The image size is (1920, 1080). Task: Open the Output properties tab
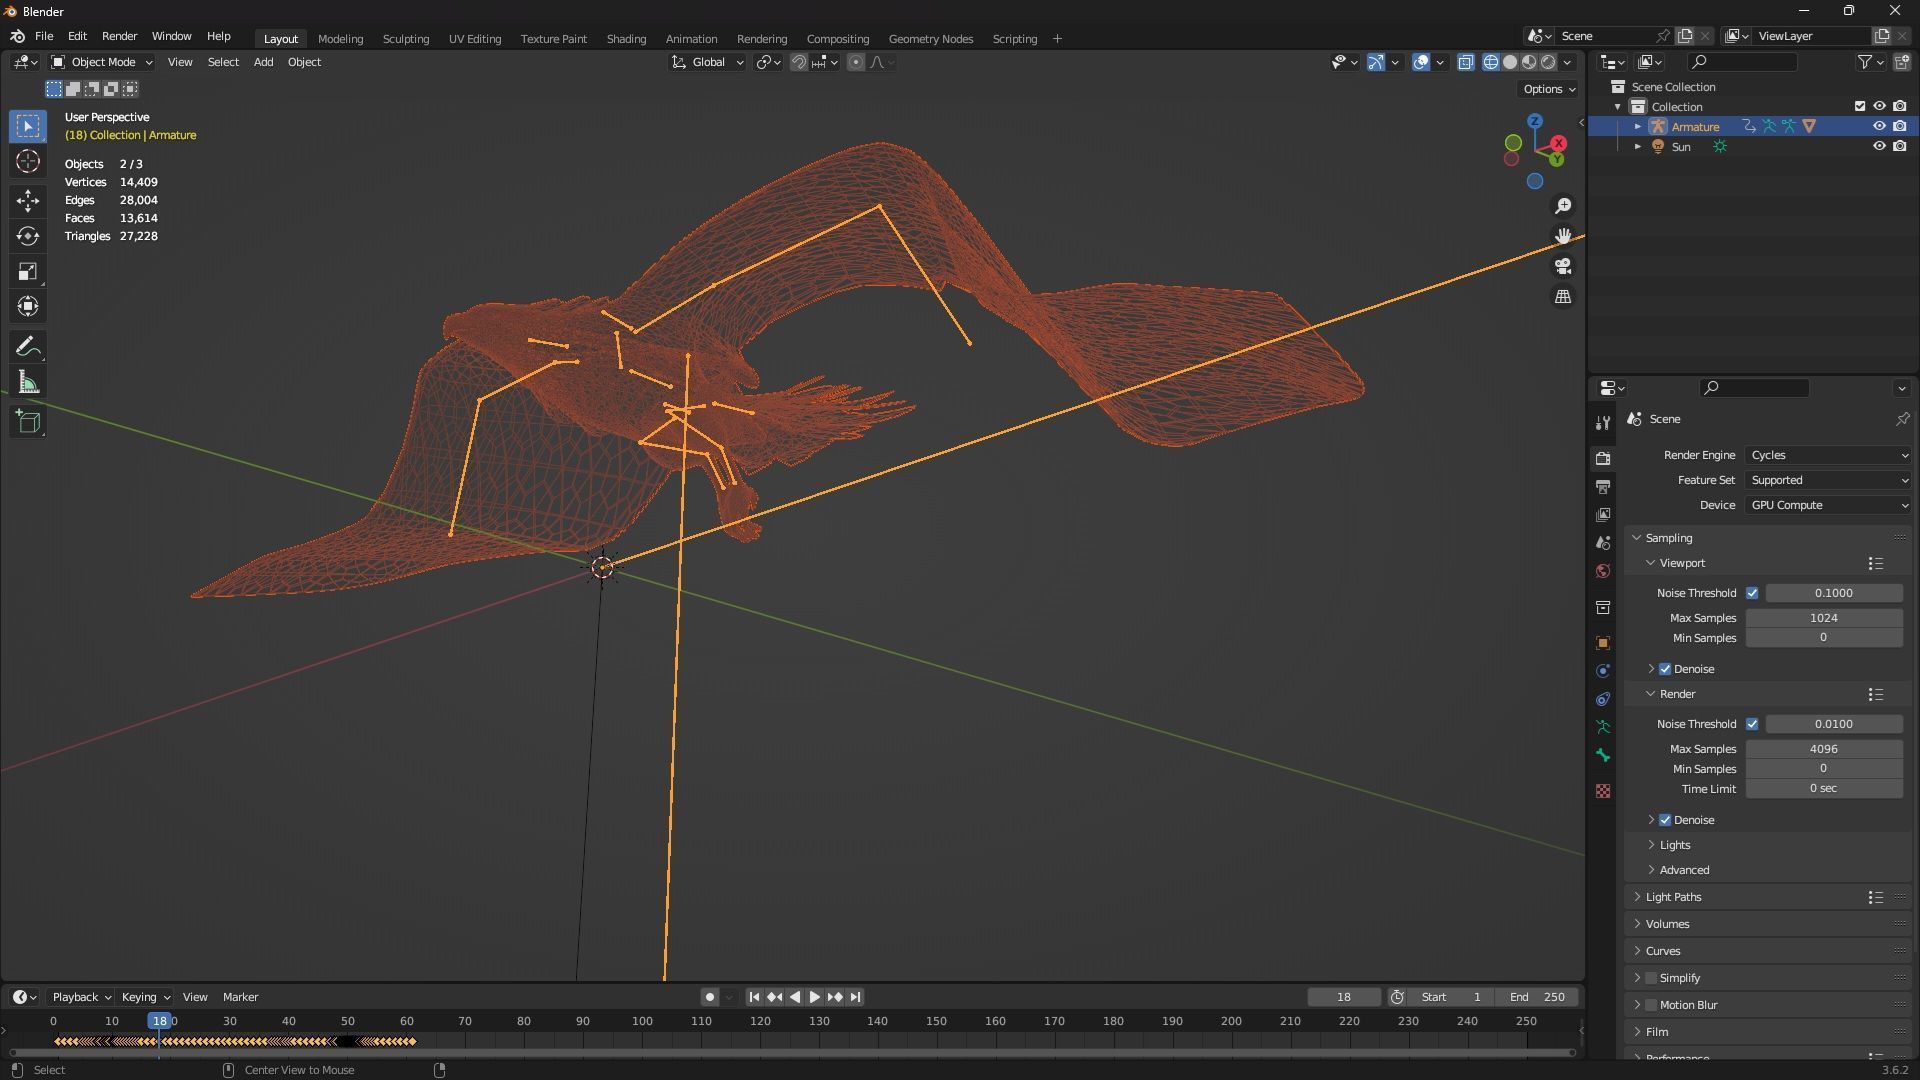[x=1603, y=486]
